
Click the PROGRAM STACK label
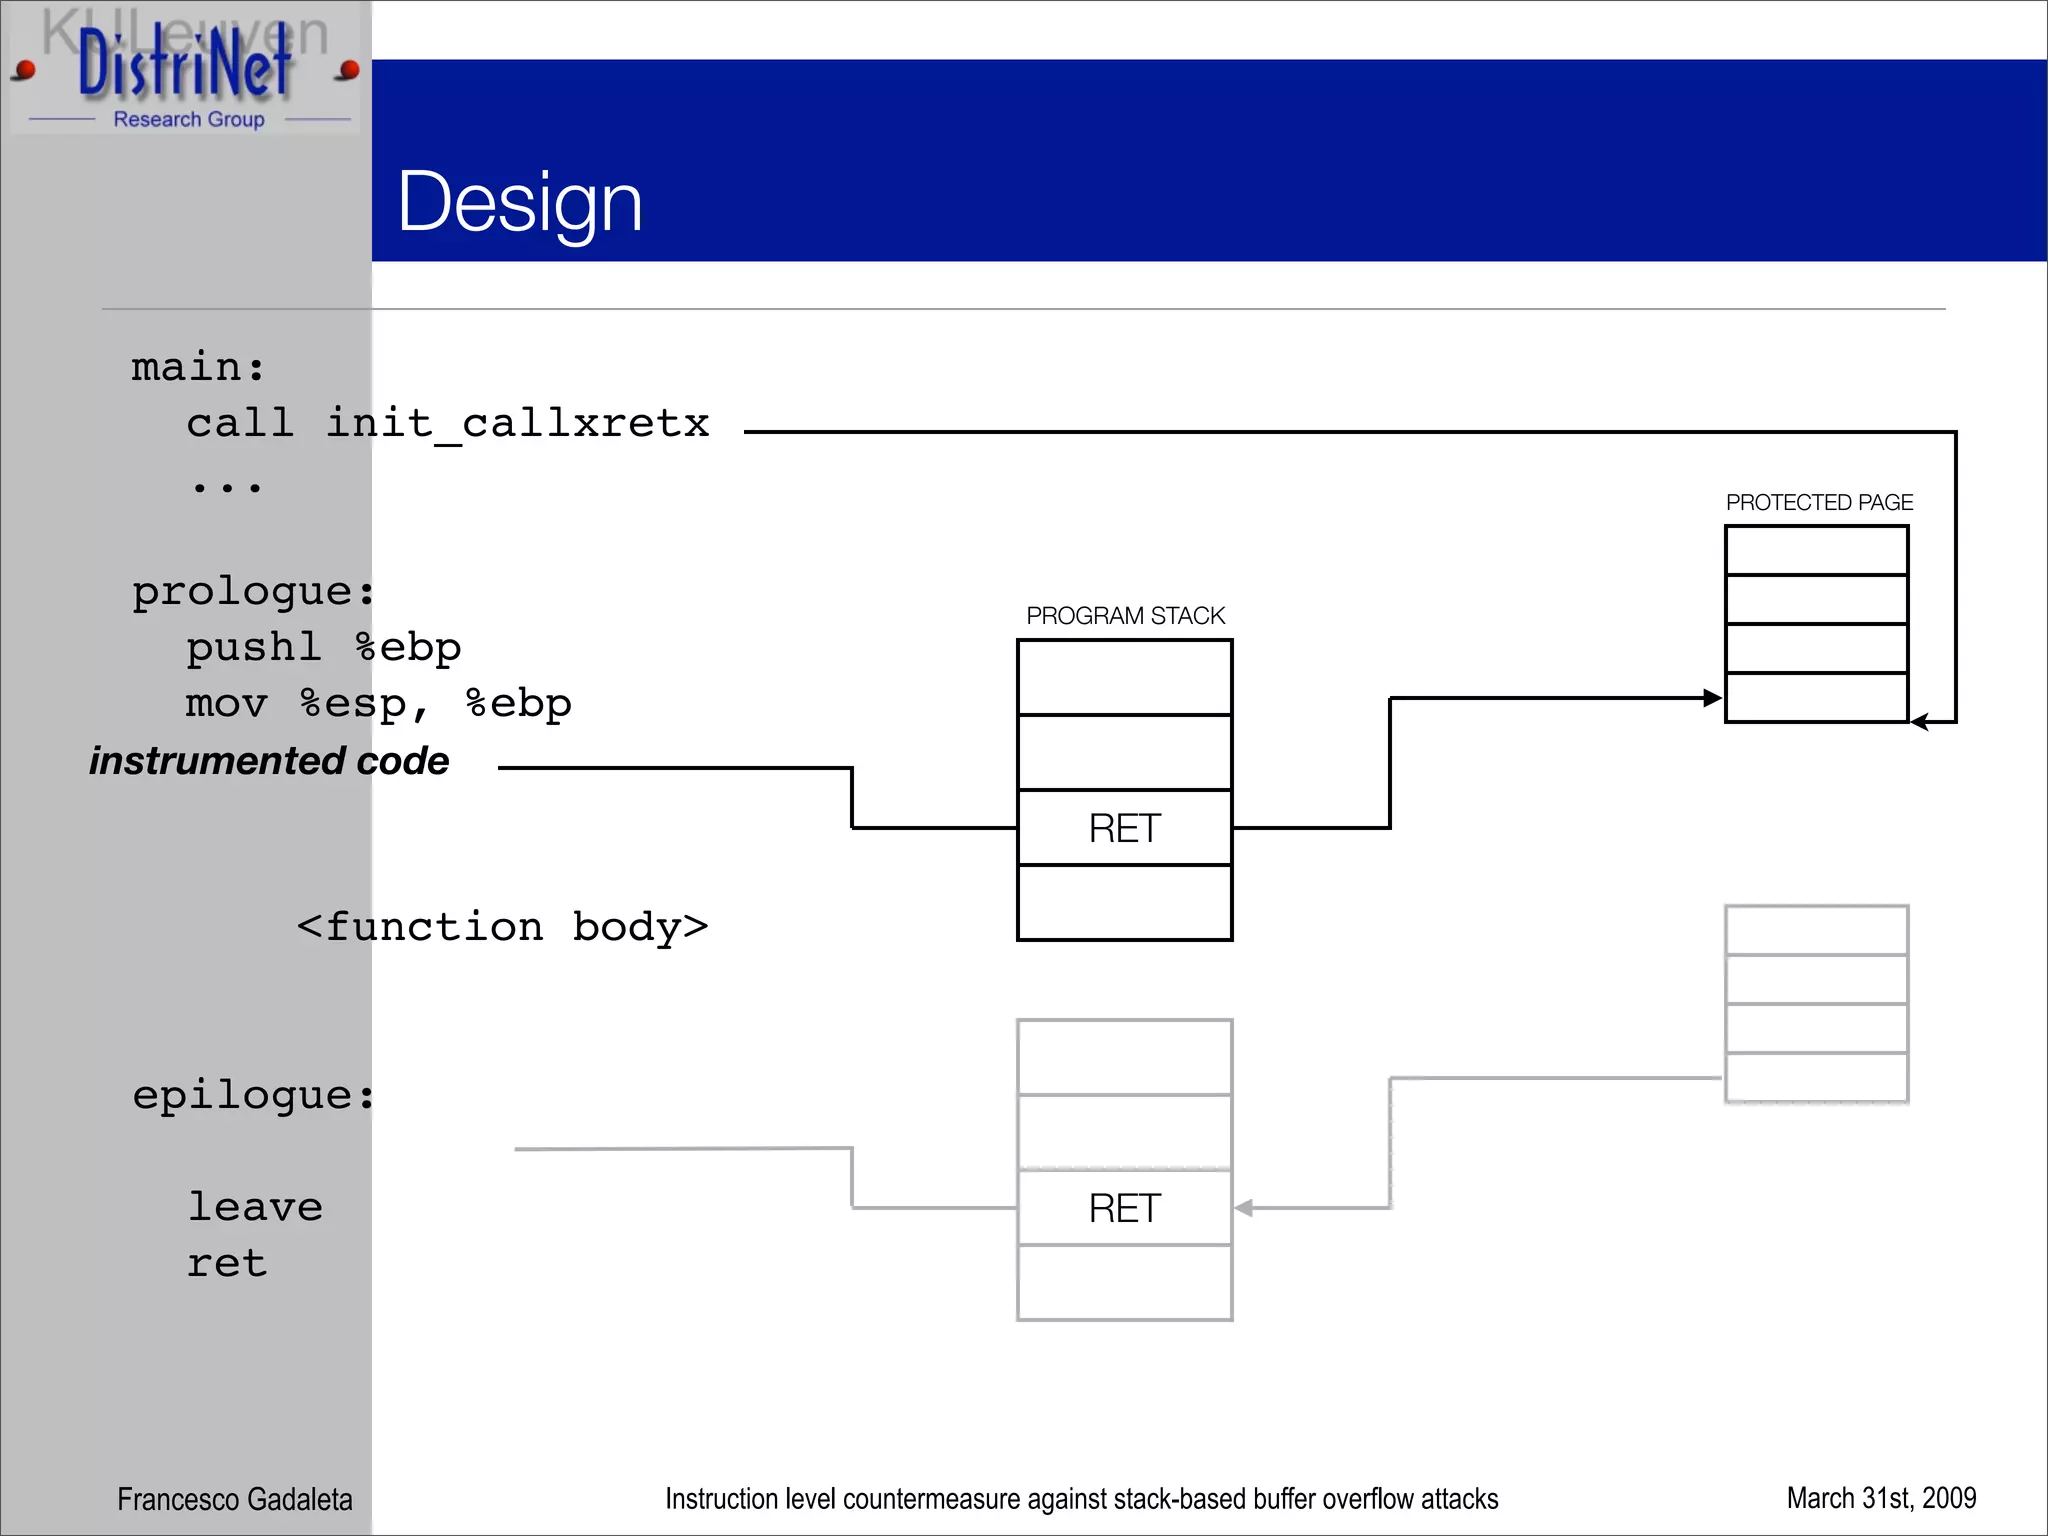[x=1125, y=615]
